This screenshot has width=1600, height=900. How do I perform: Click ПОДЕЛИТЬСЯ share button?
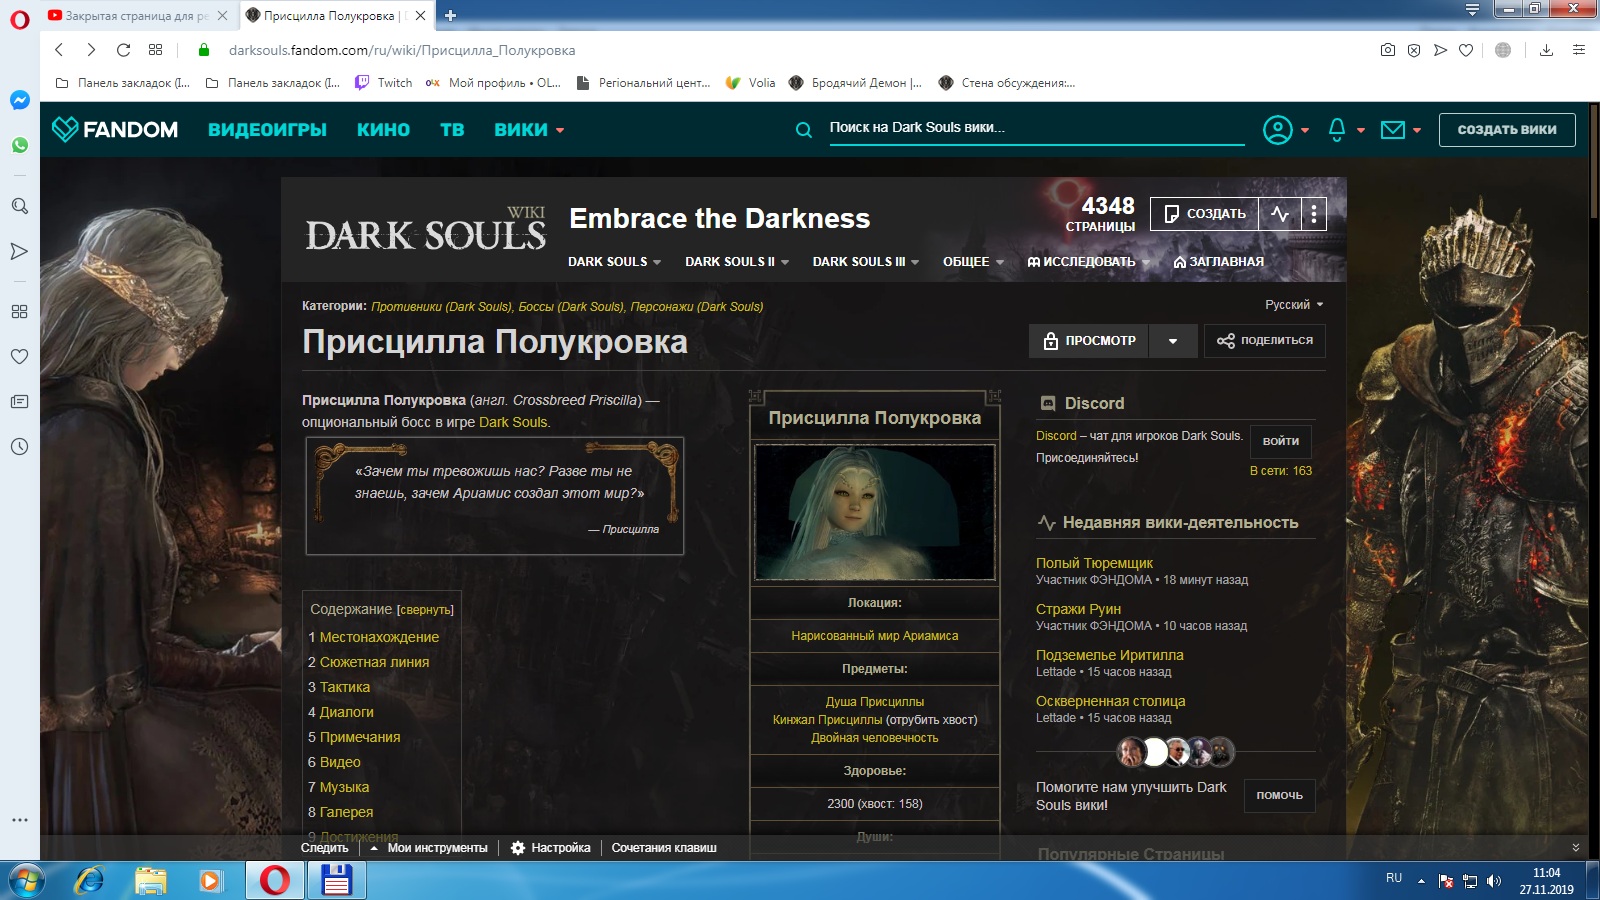pos(1265,341)
